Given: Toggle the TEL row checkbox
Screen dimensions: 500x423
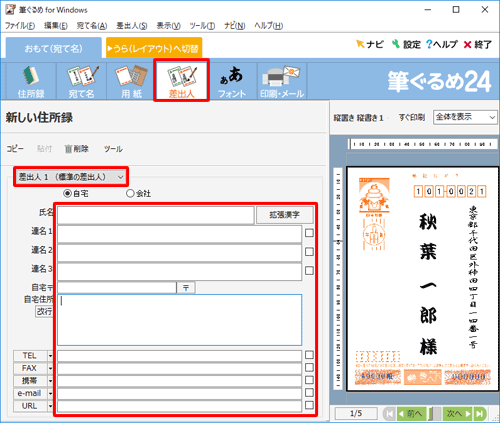Looking at the screenshot, I should pos(309,355).
